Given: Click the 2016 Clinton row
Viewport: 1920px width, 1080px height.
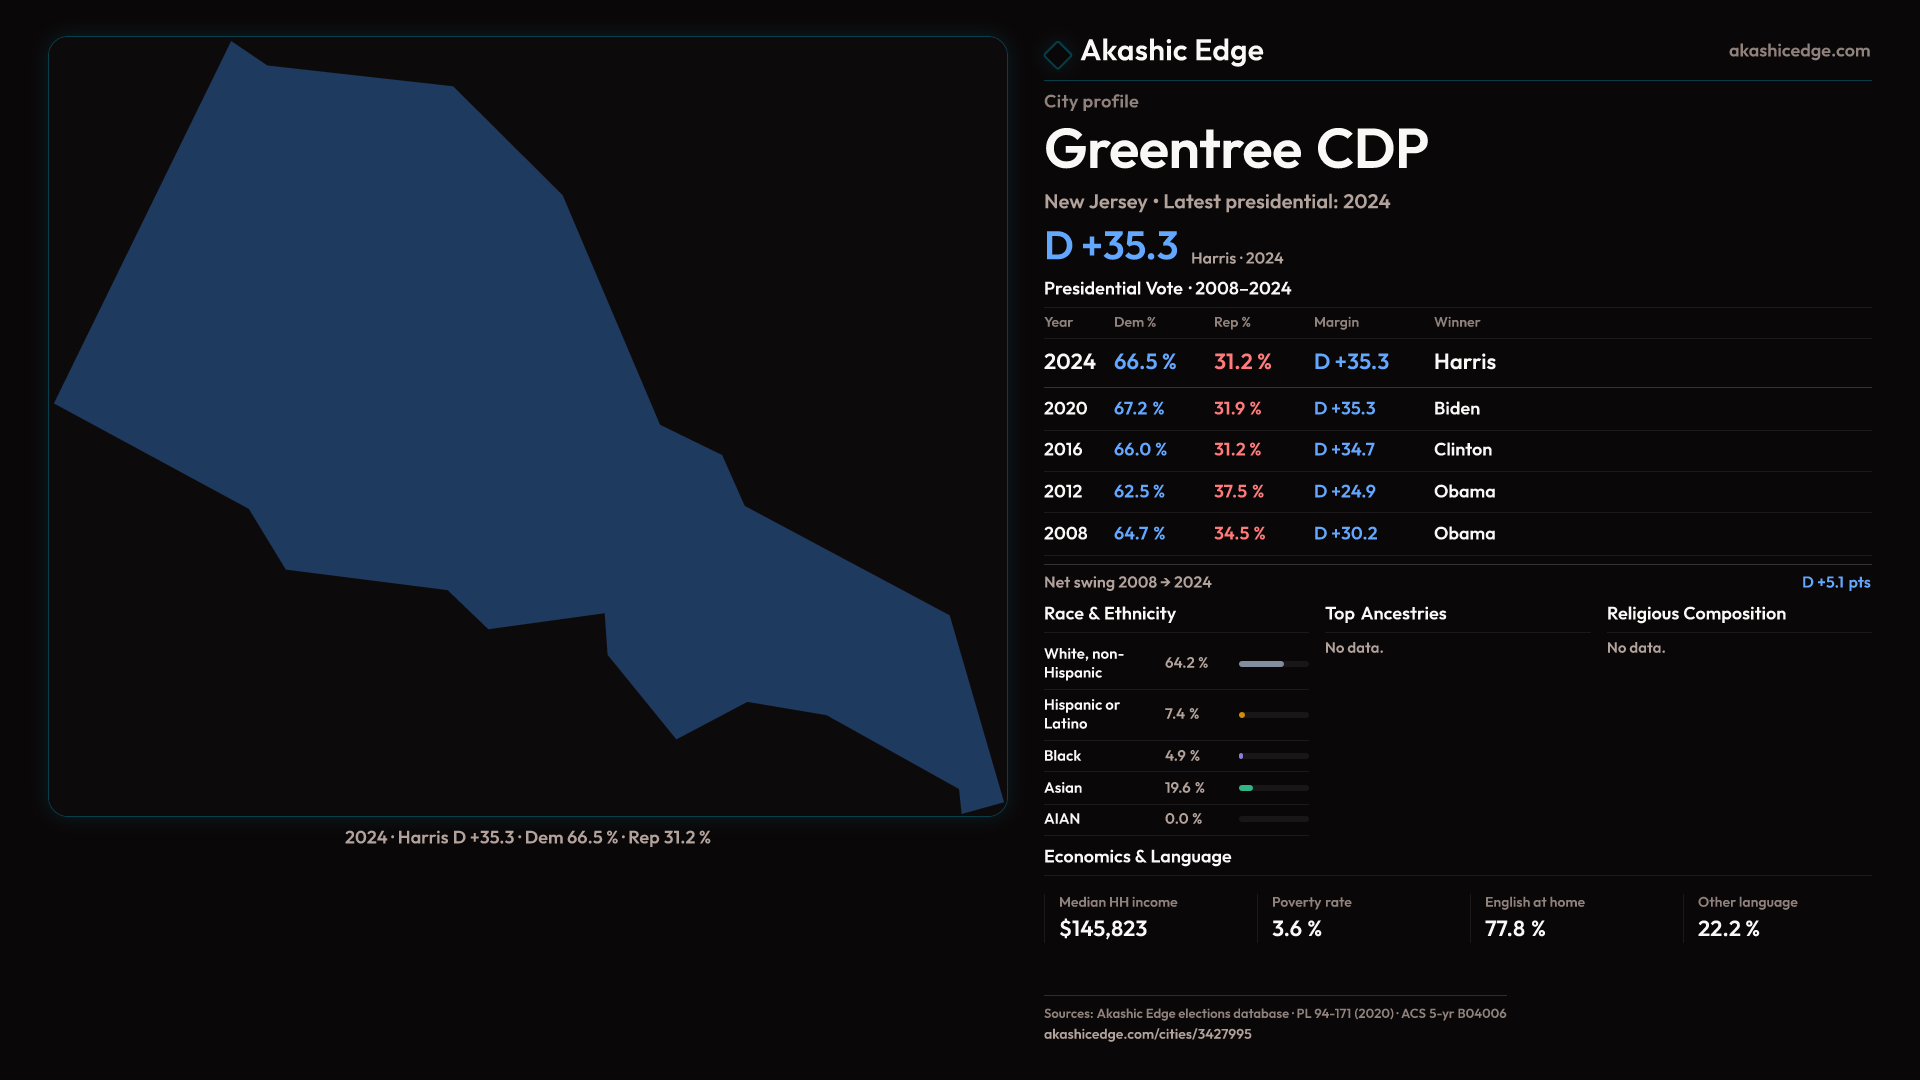Looking at the screenshot, I should point(1456,450).
